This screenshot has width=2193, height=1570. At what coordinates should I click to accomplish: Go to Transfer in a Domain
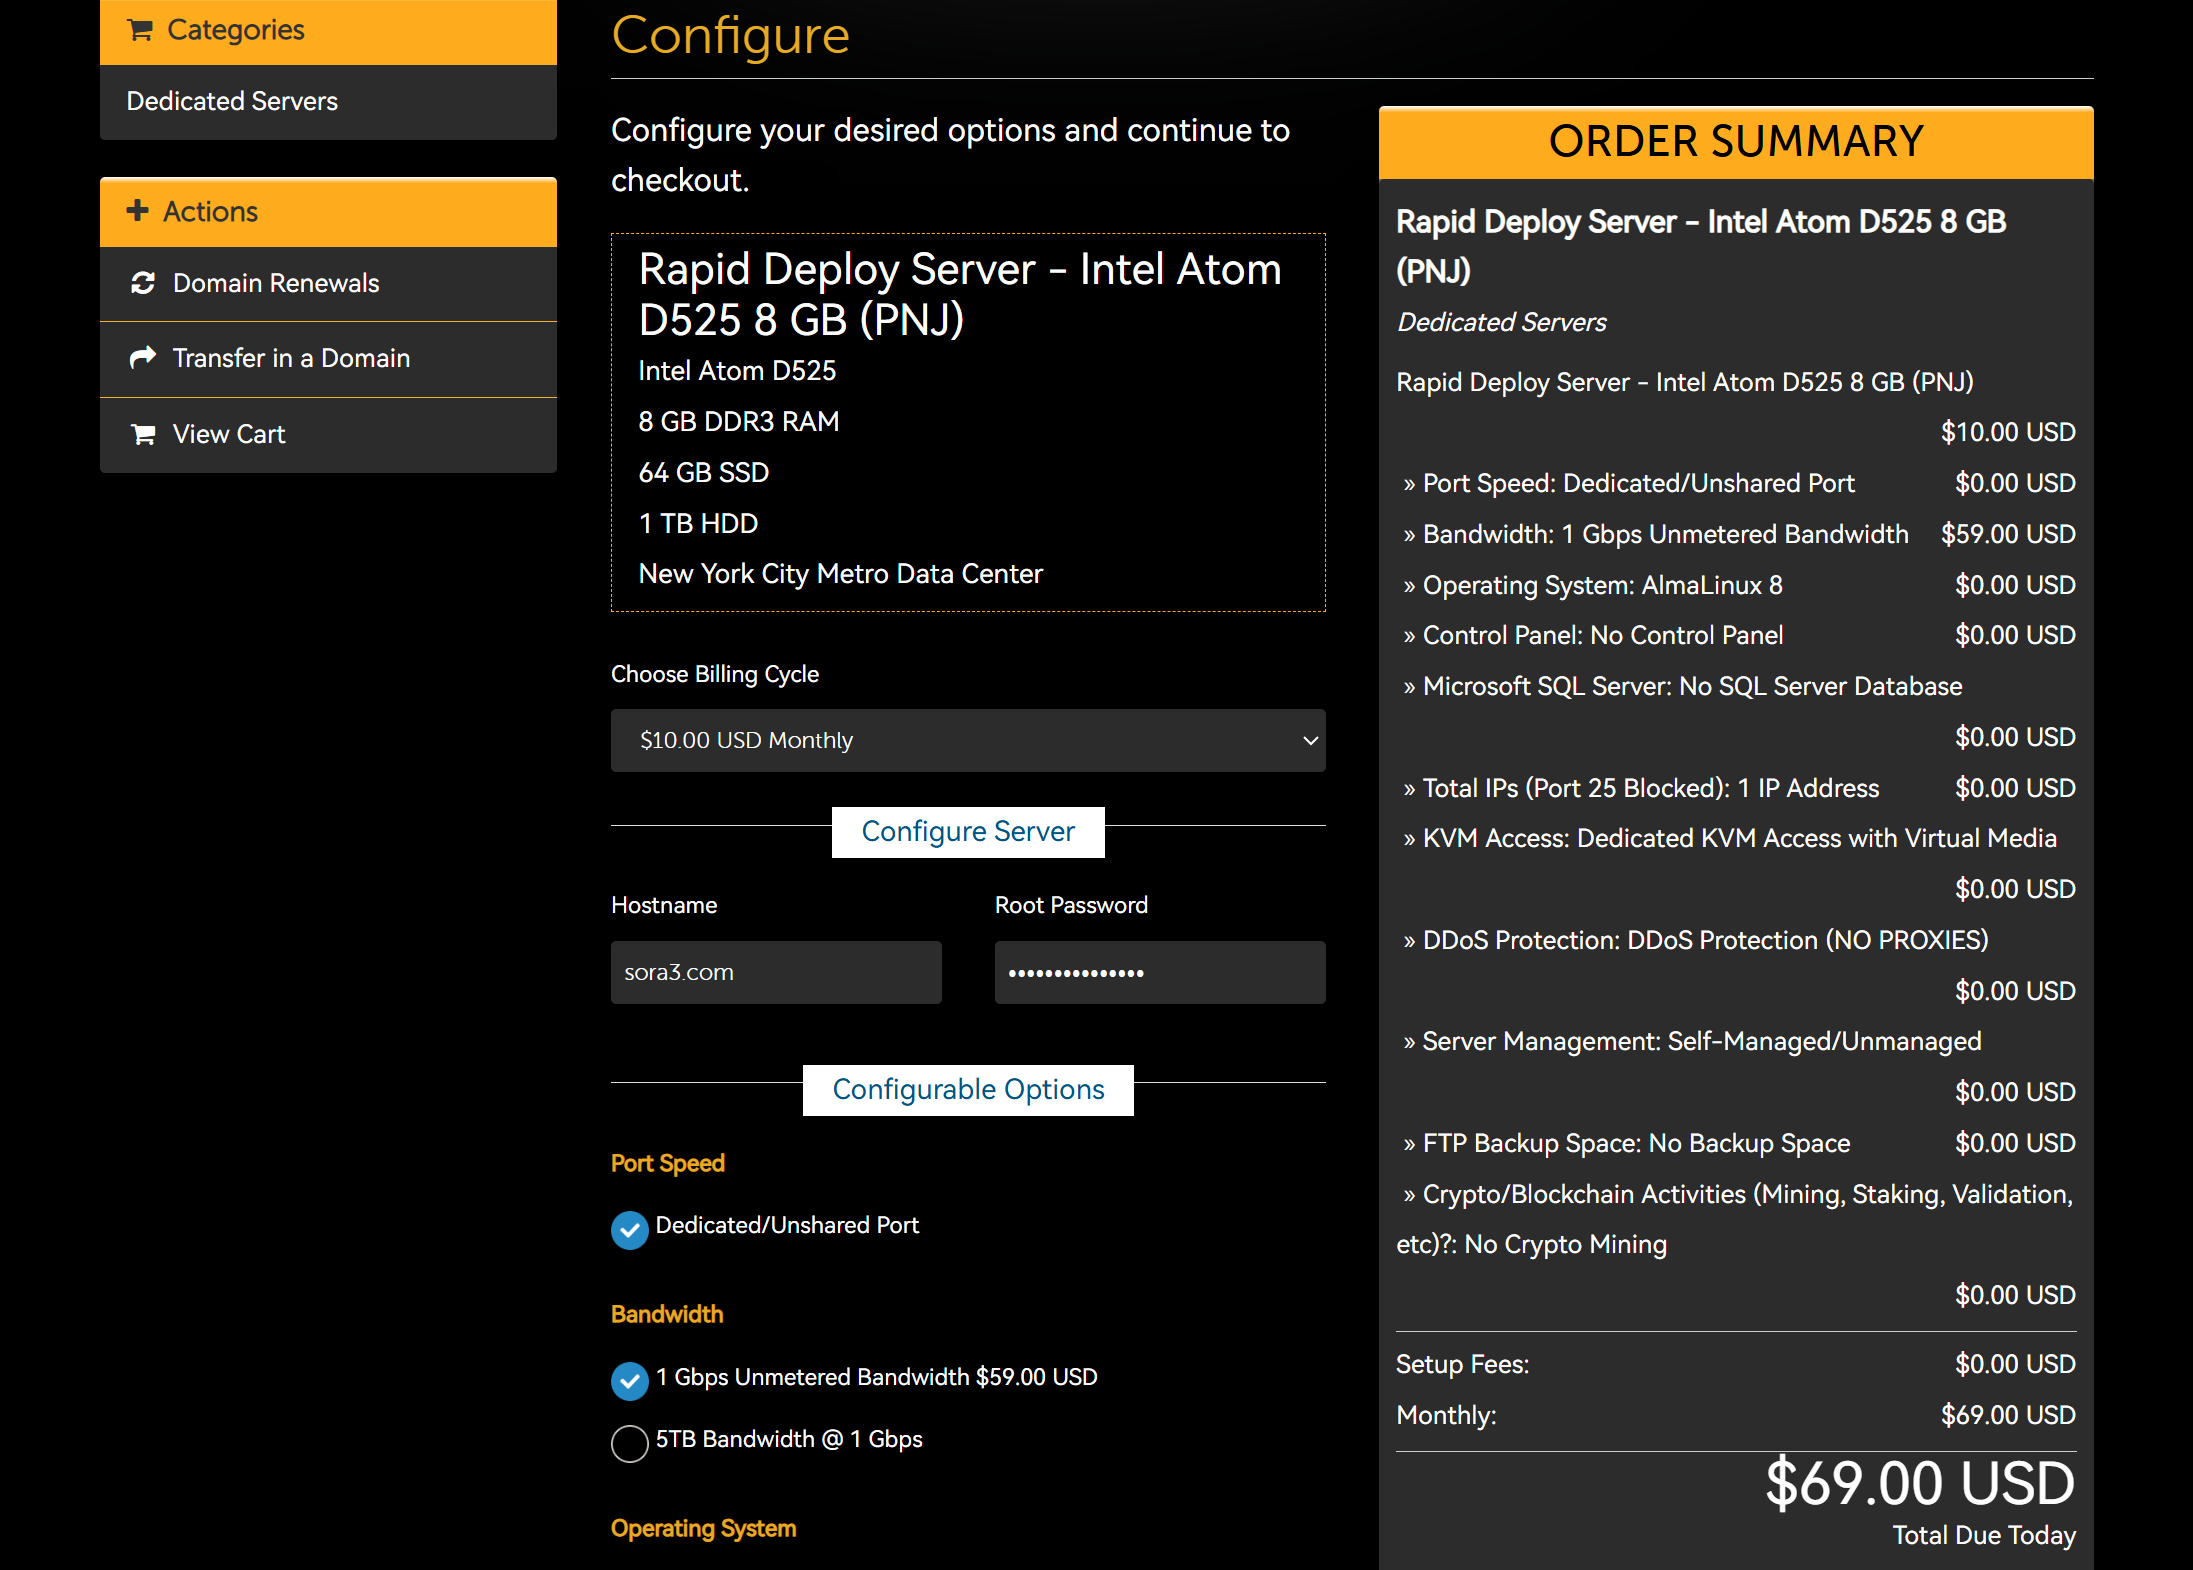(291, 358)
